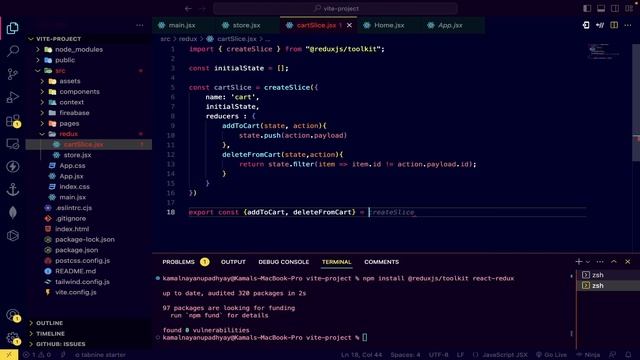Viewport: 640px width, 360px height.
Task: Toggle the secondary side bar layout icon
Action: (615, 9)
